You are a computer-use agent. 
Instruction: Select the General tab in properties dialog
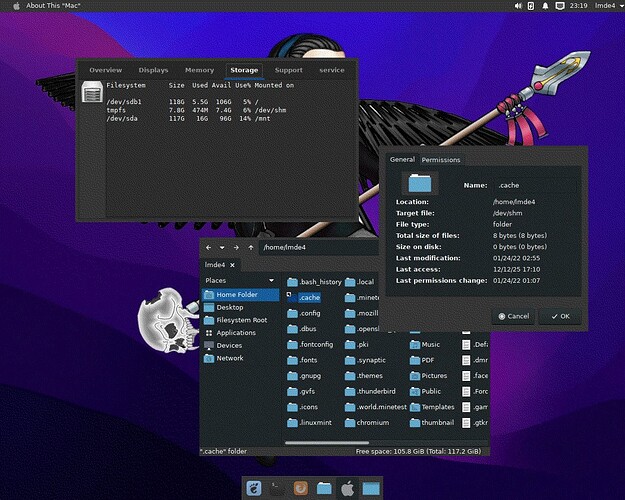click(x=402, y=159)
